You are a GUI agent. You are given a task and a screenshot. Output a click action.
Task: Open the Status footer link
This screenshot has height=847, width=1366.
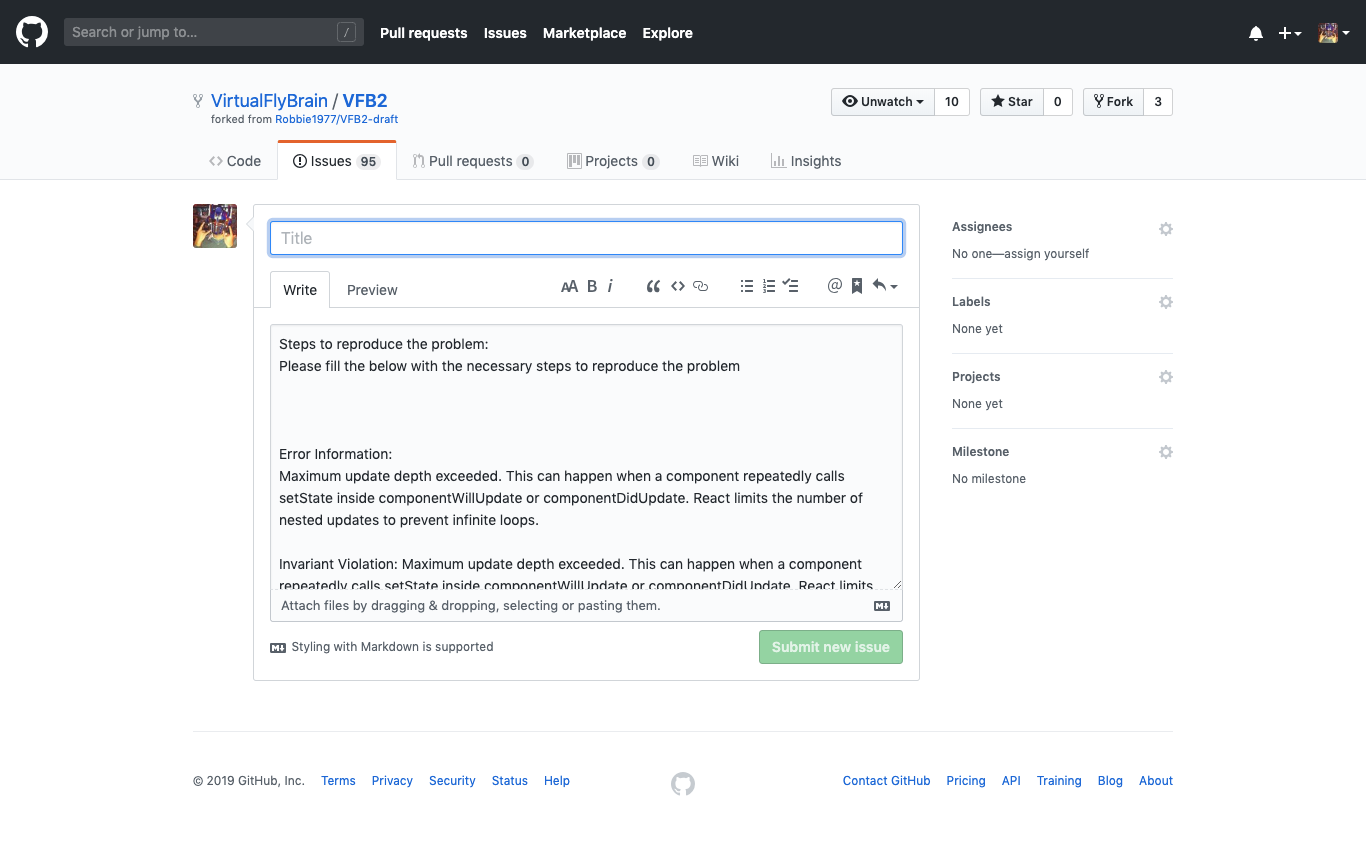[x=510, y=781]
